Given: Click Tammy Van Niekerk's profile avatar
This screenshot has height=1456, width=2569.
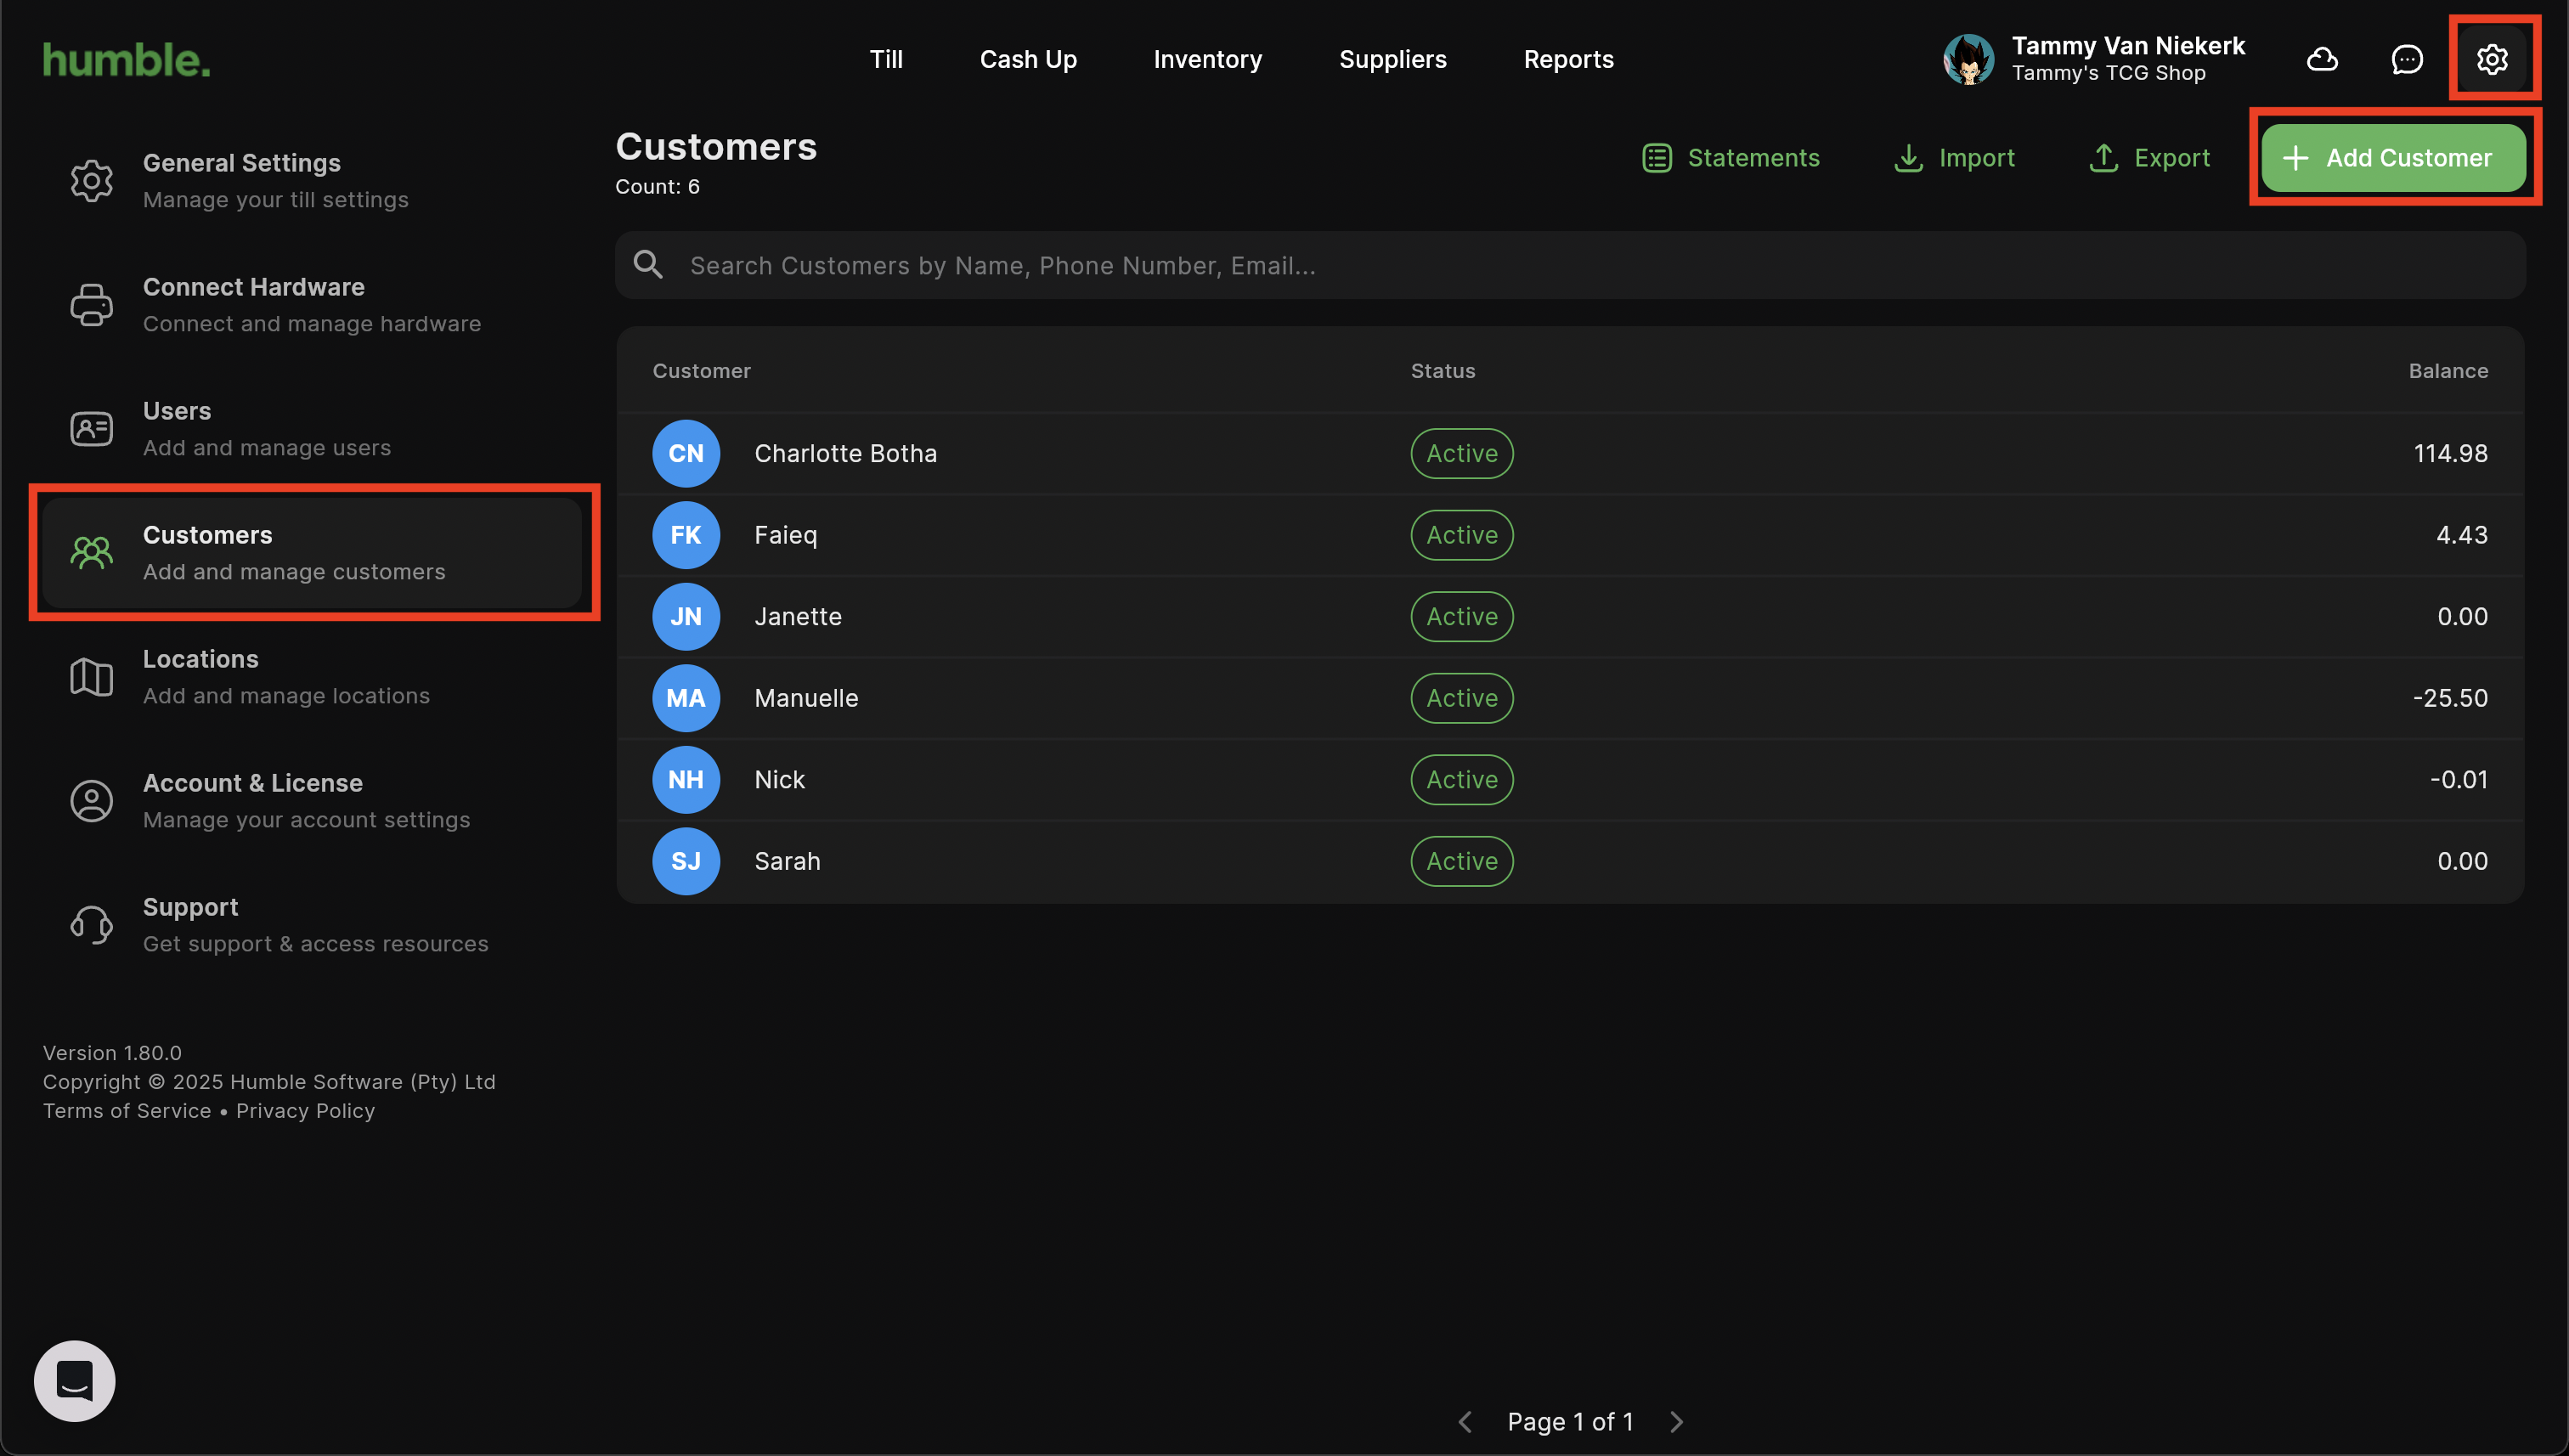Looking at the screenshot, I should (1968, 59).
